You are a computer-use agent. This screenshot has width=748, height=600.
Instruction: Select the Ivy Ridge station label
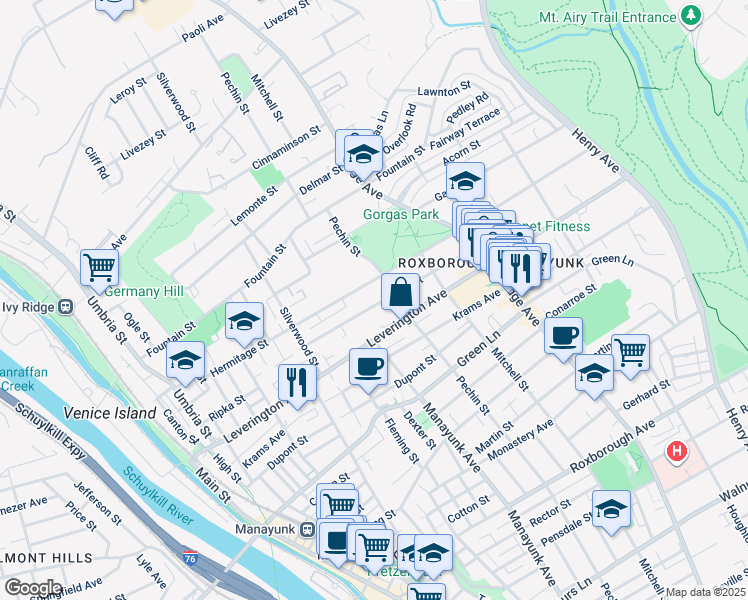click(x=28, y=307)
